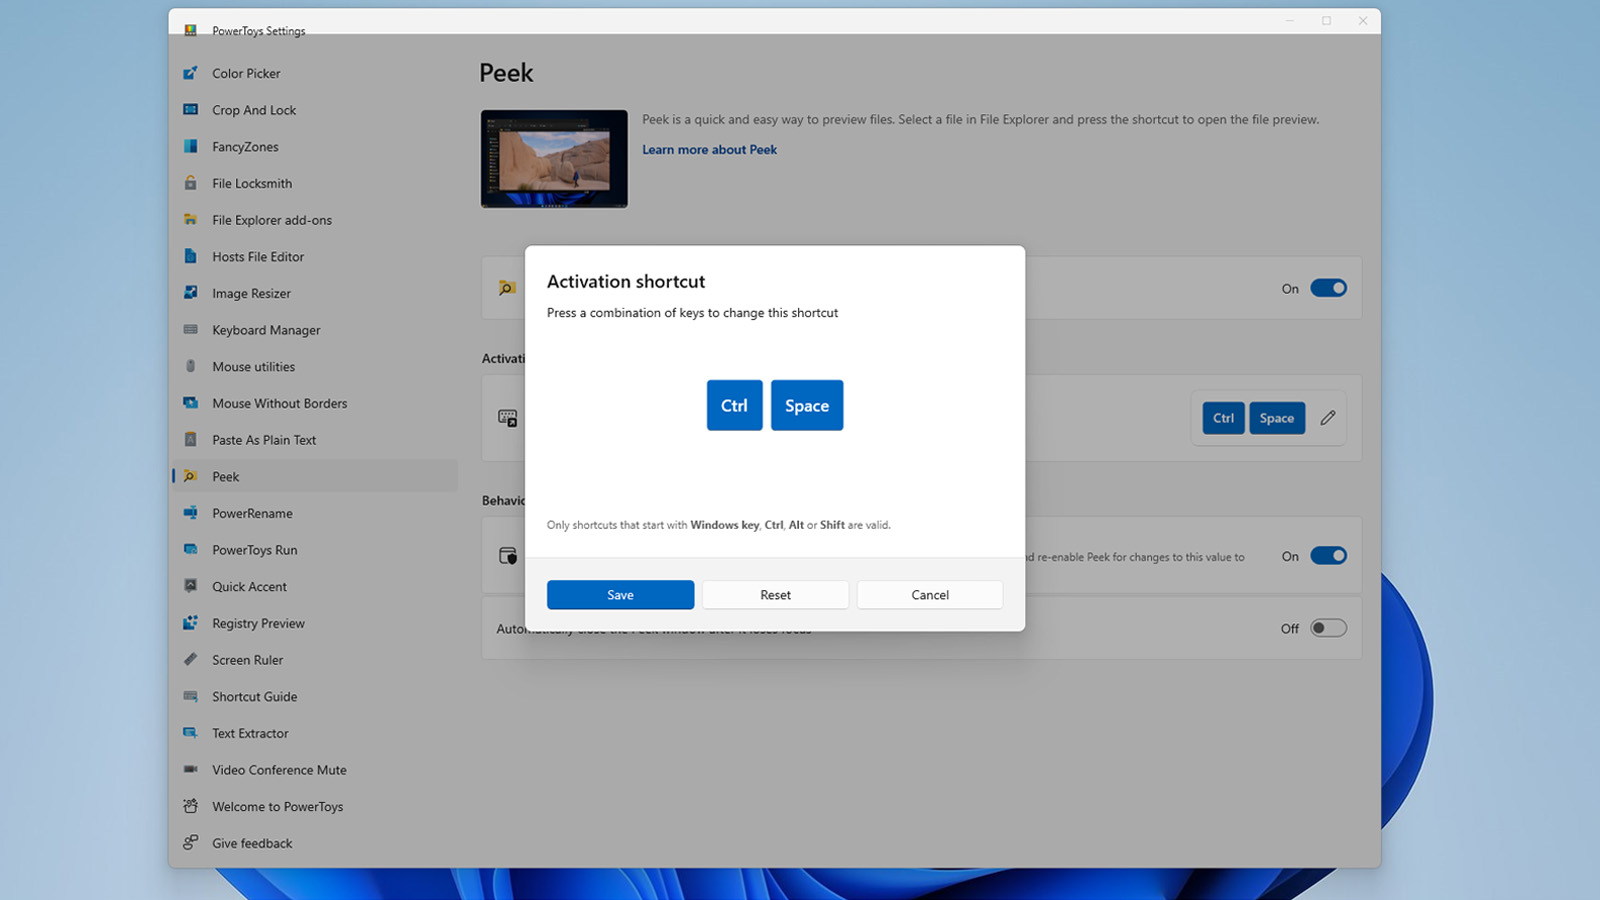Image resolution: width=1600 pixels, height=900 pixels.
Task: Enable the auto-close Peek window toggle
Action: 1328,628
